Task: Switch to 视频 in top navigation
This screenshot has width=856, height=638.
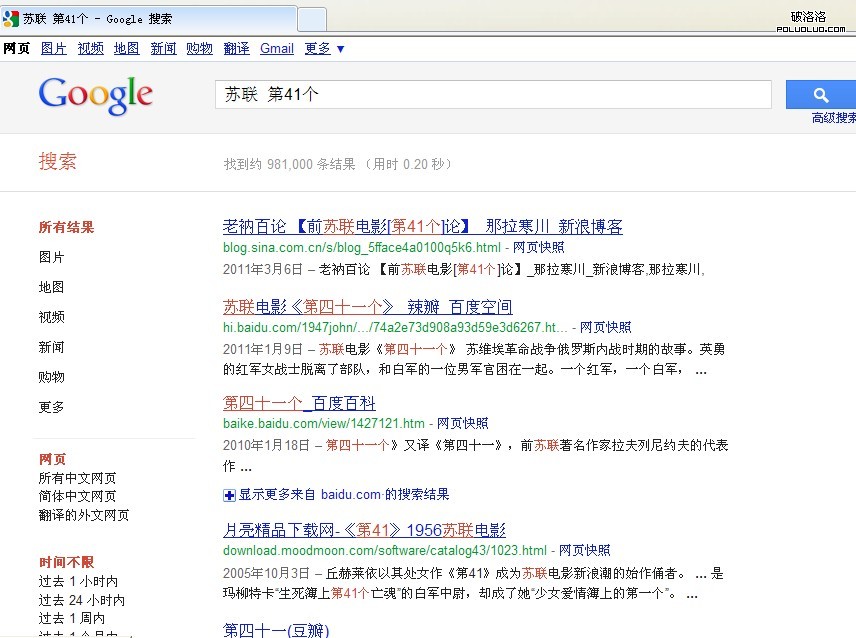Action: pyautogui.click(x=90, y=48)
